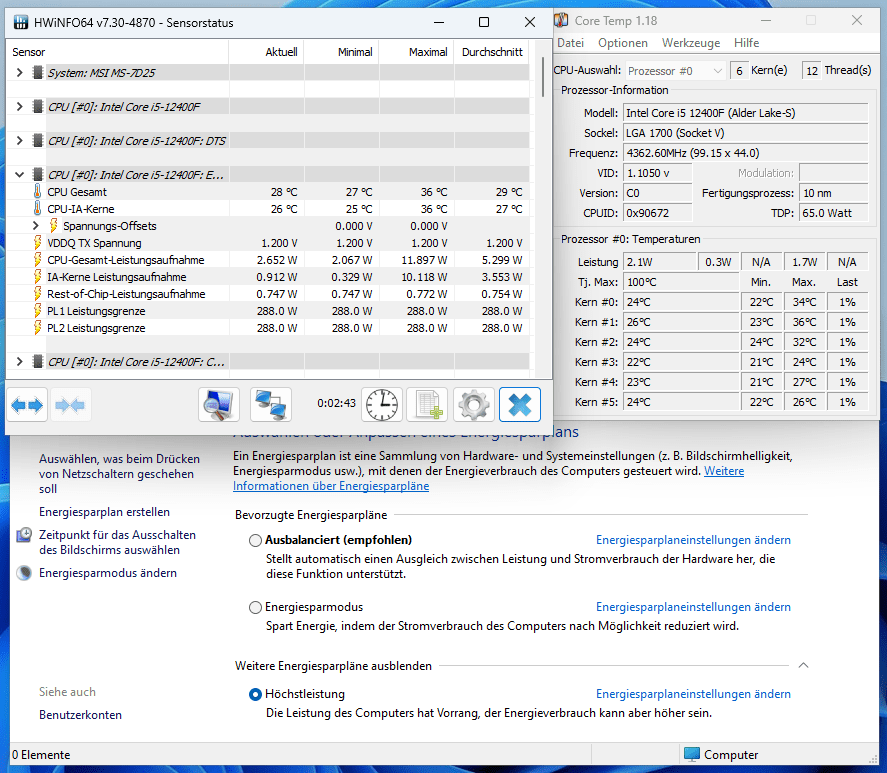Click the collapse-layout arrows icon in HWiNFO toolbar
Viewport: 887px width, 773px height.
pyautogui.click(x=70, y=405)
